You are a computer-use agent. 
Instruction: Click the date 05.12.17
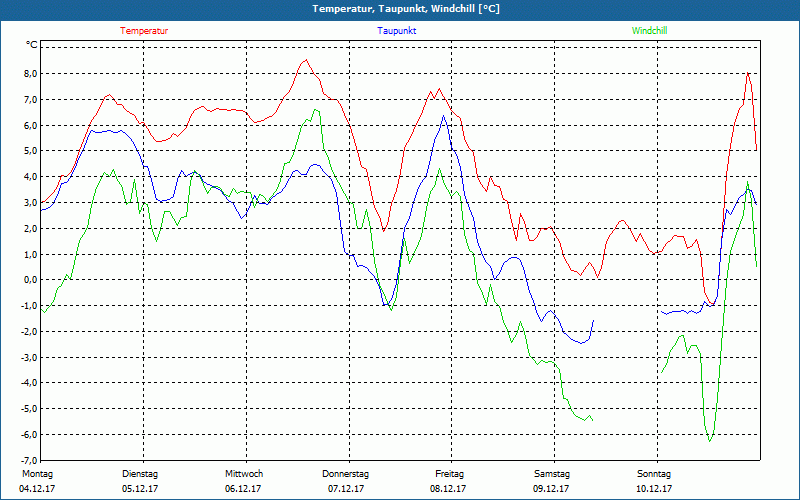pos(140,489)
